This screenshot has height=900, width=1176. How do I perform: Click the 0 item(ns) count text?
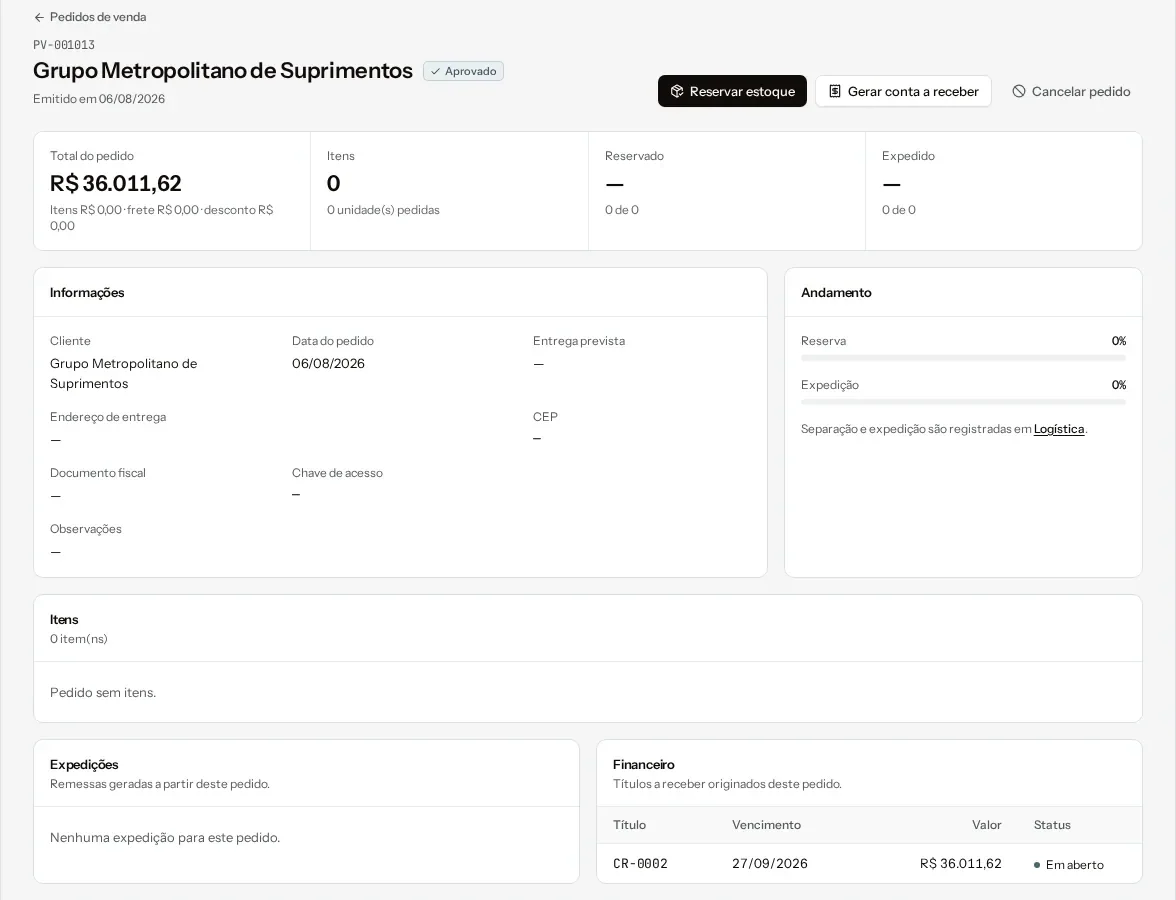(x=79, y=639)
